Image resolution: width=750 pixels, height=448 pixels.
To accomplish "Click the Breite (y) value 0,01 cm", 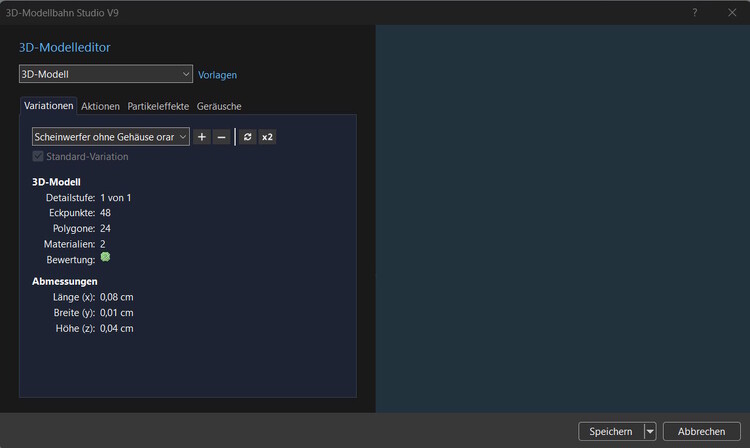I will 117,313.
